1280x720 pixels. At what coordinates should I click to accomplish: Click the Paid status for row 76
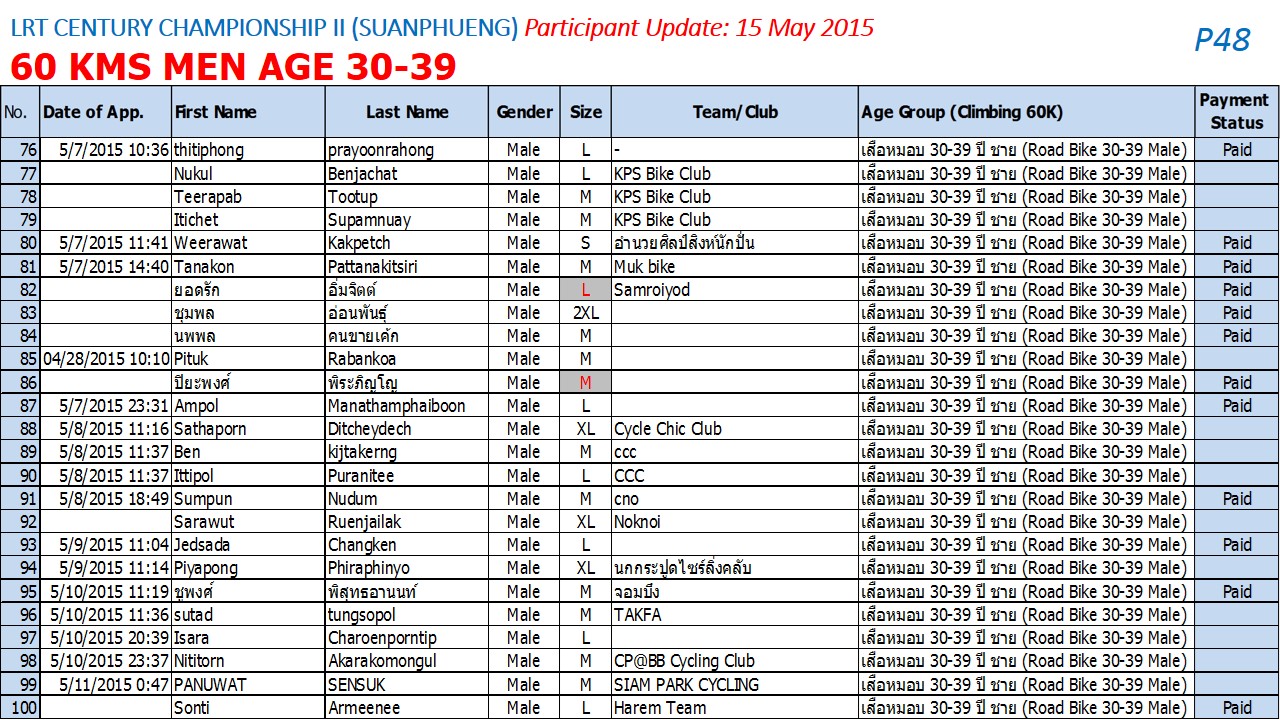pos(1237,150)
